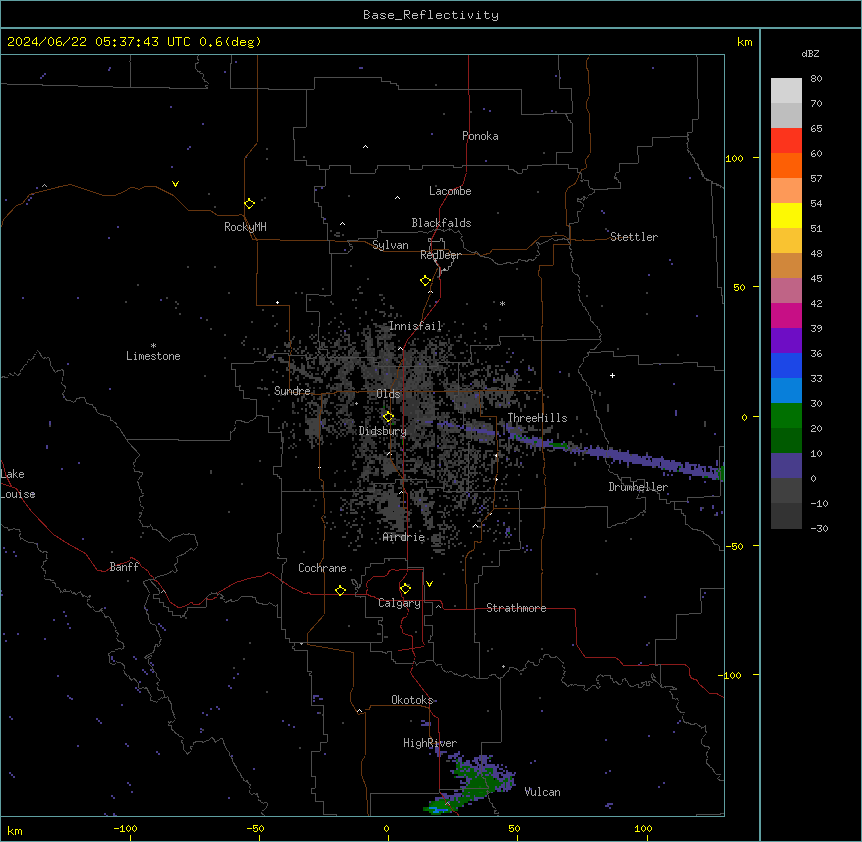Viewport: 862px width, 842px height.
Task: Click the Stettler city label
Action: [634, 237]
